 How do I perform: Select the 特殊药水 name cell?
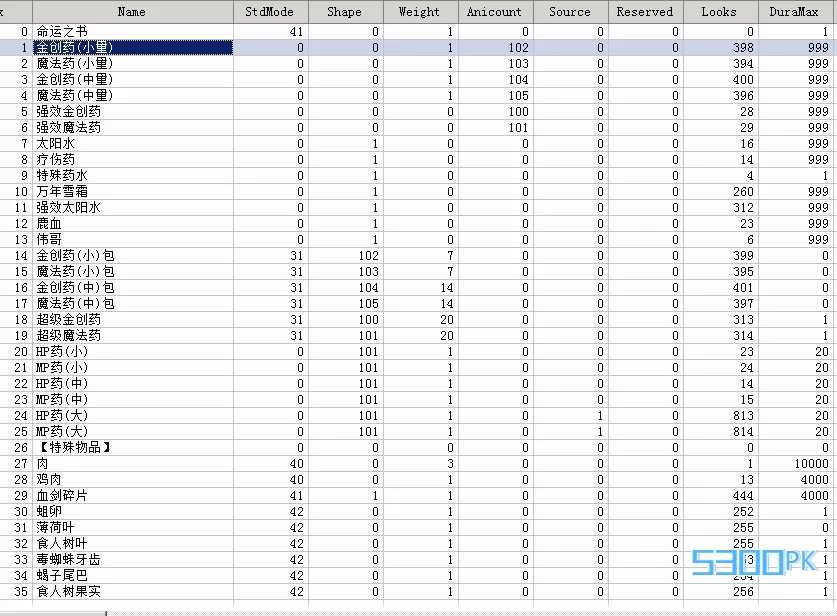tap(133, 176)
